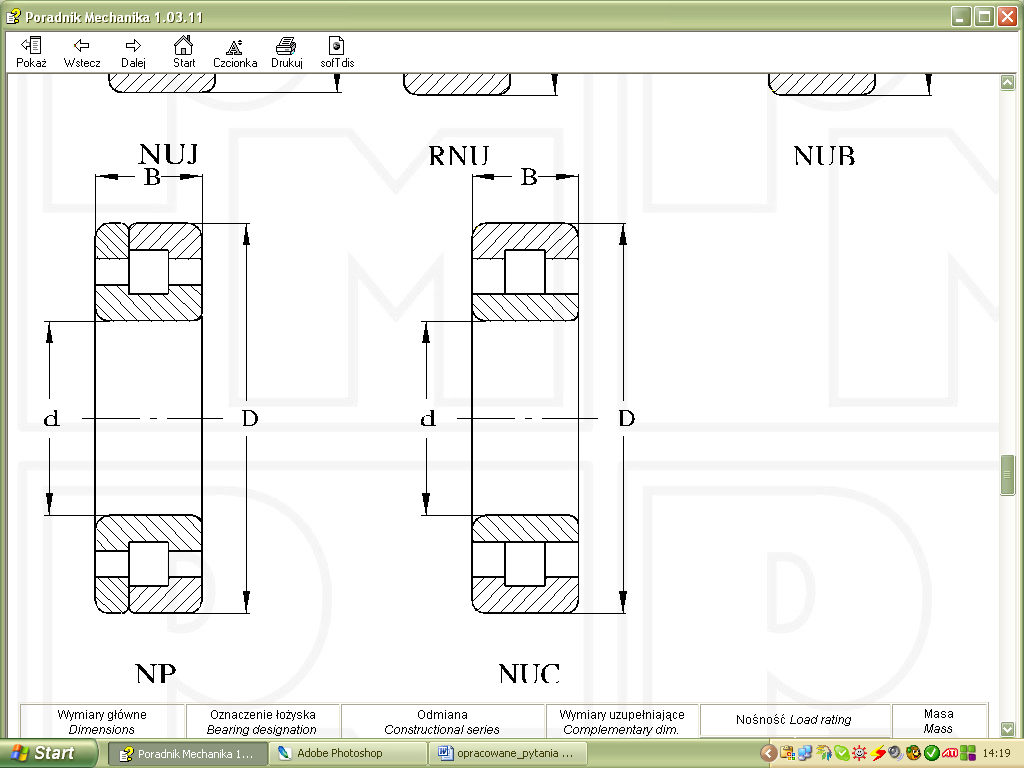1024x768 pixels.
Task: Click the vertical scrollbar thumb
Action: point(1008,475)
